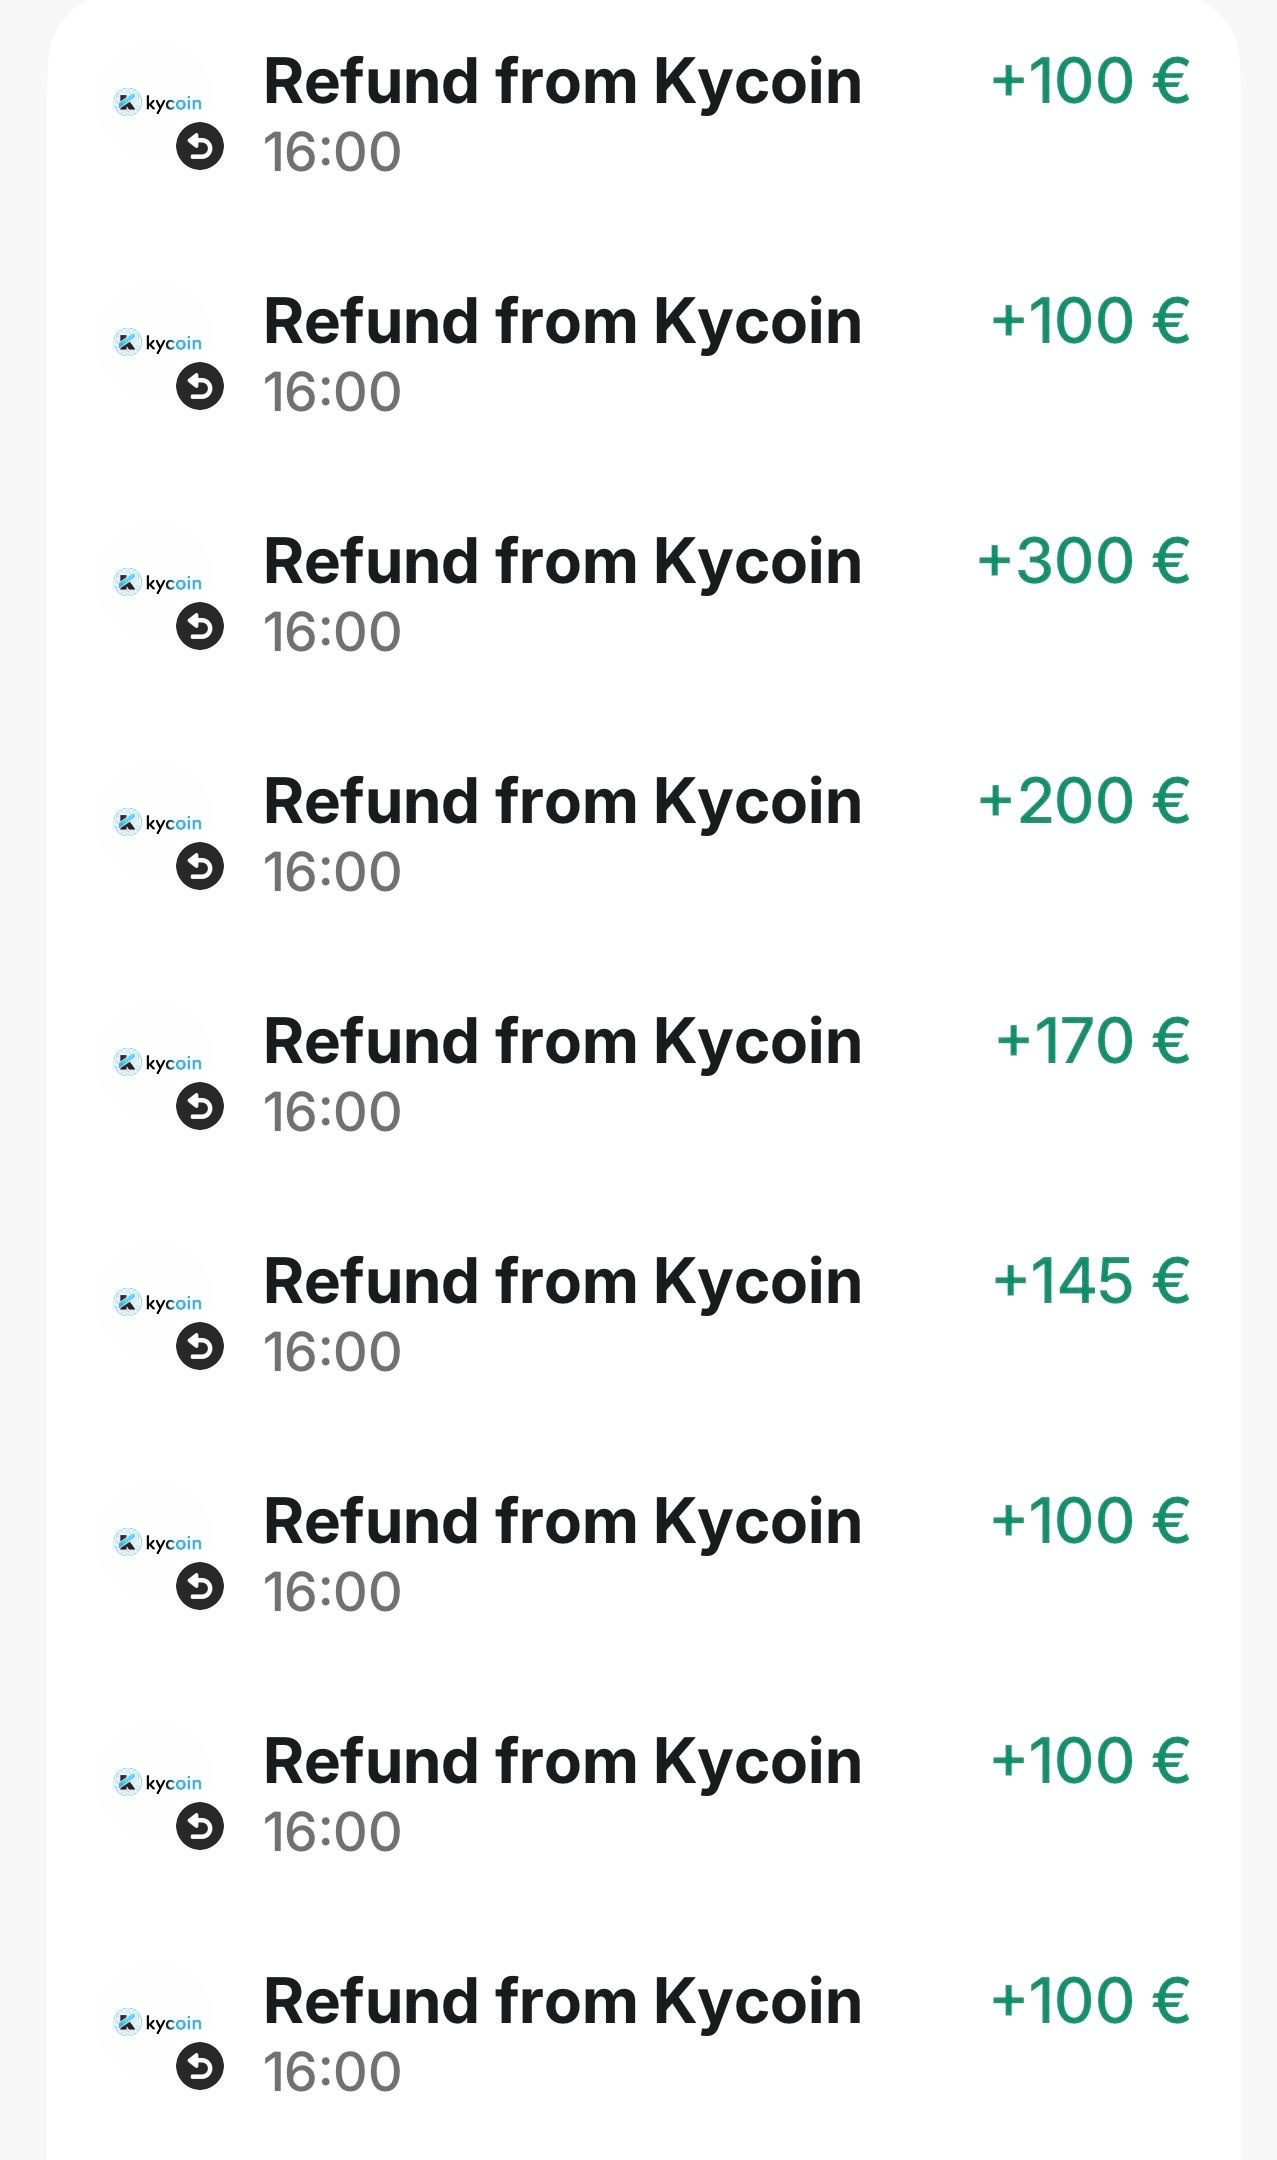Click the +170 € amount
The height and width of the screenshot is (2160, 1277).
click(1092, 1041)
